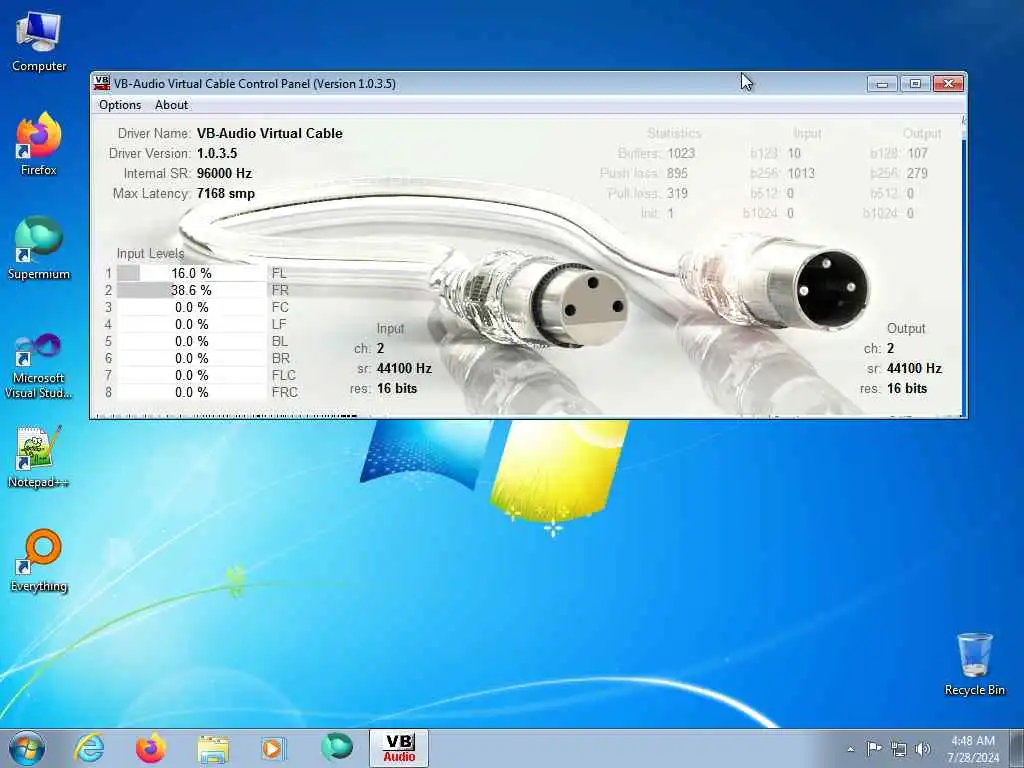Click the Input resolution 16 bits
This screenshot has width=1024, height=768.
pos(396,389)
